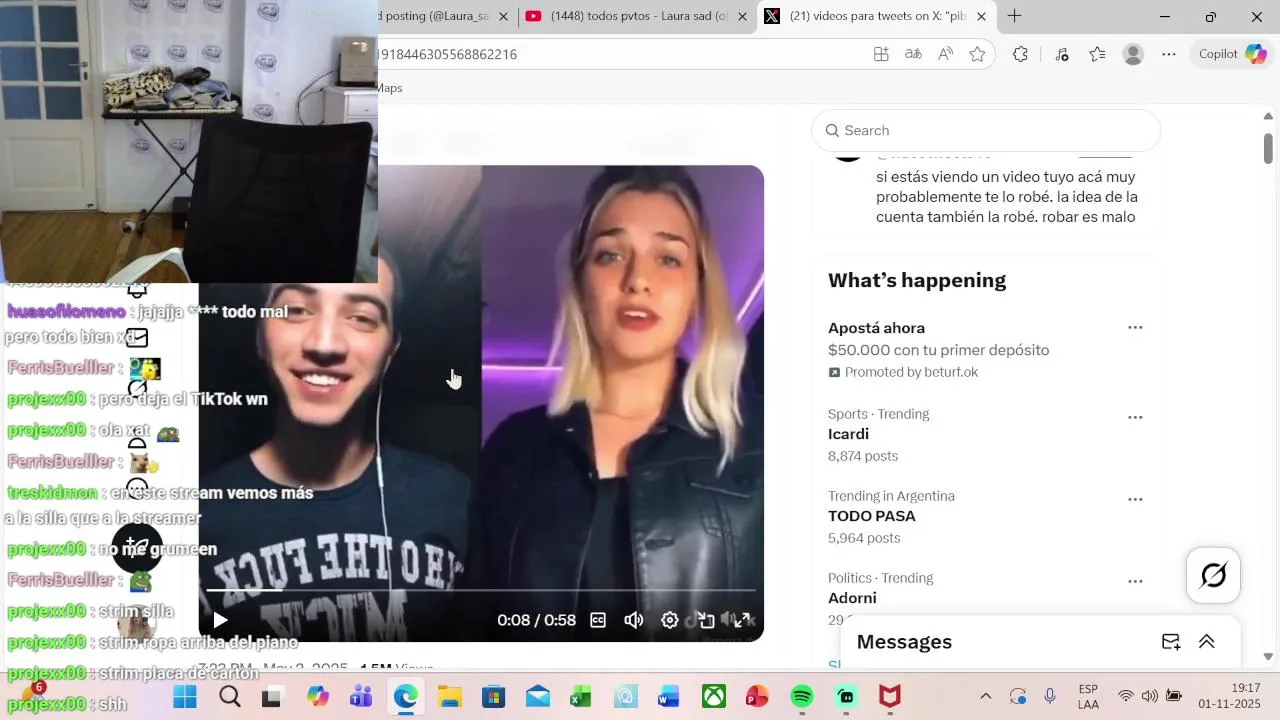Open McAfee from the taskbar
This screenshot has height=720, width=1280.
pos(889,697)
